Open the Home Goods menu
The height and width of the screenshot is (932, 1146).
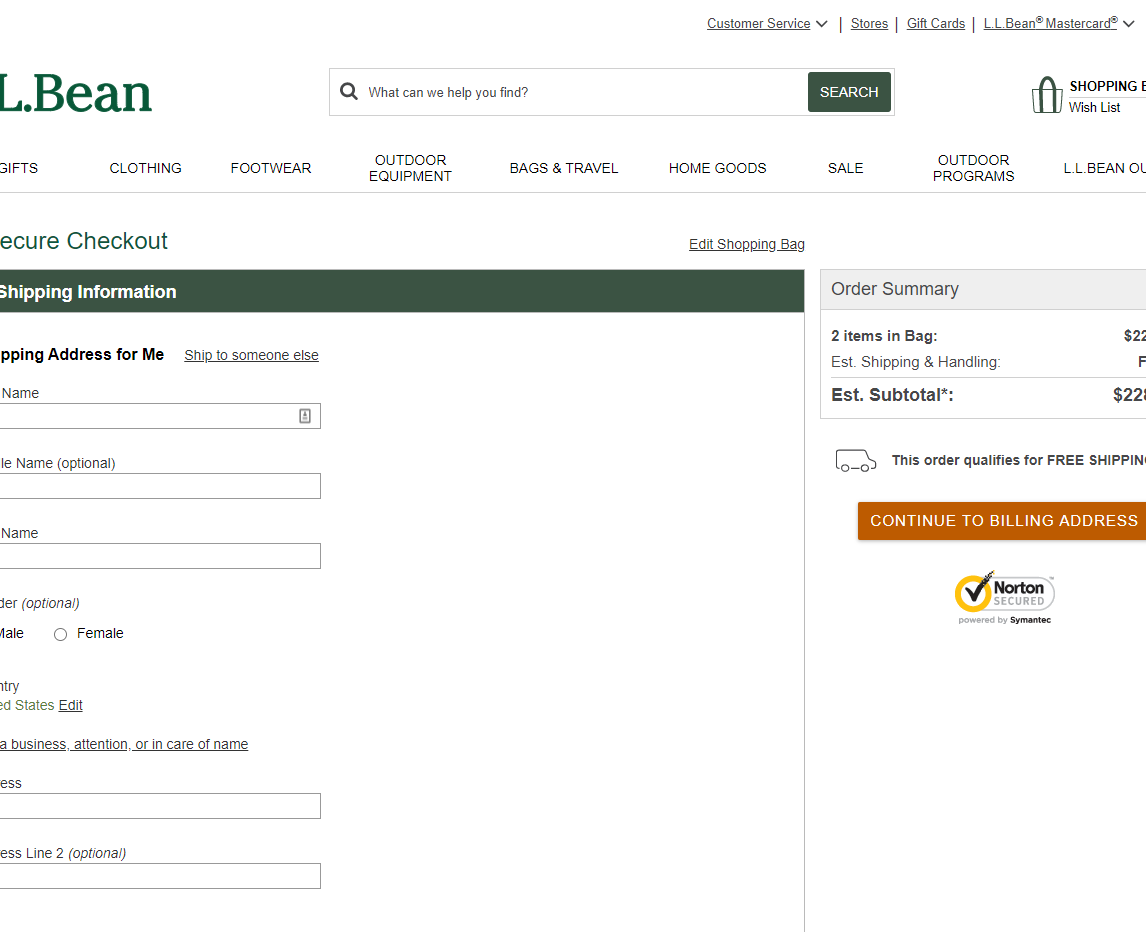[718, 168]
